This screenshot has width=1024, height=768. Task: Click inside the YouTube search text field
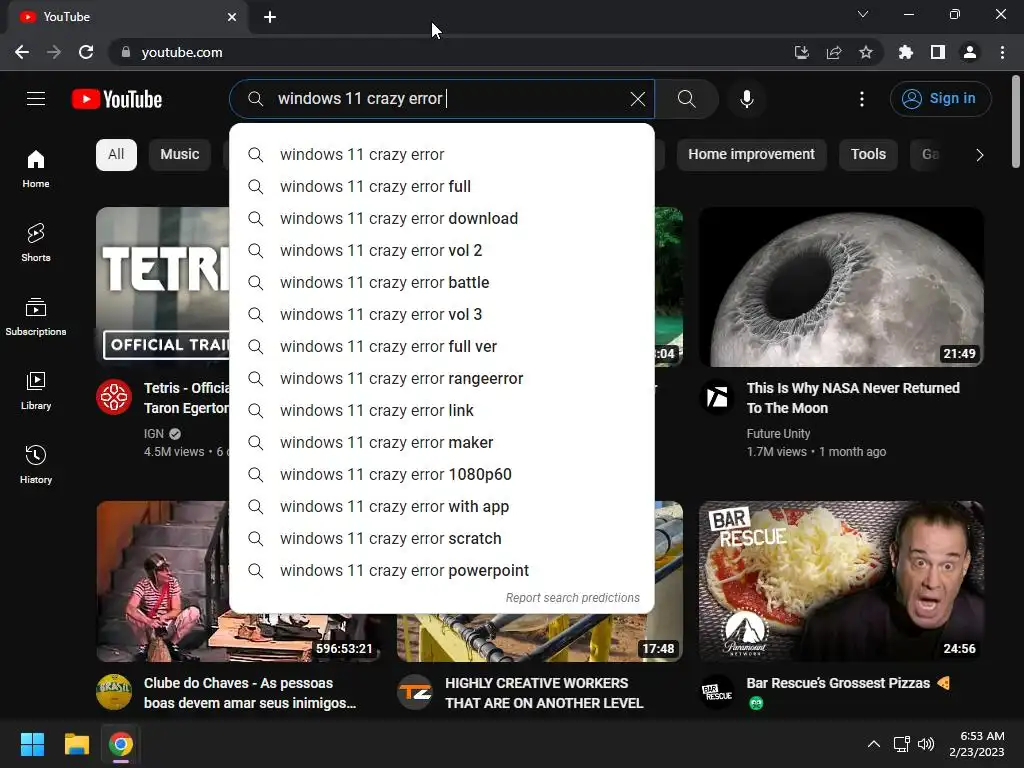tap(444, 99)
